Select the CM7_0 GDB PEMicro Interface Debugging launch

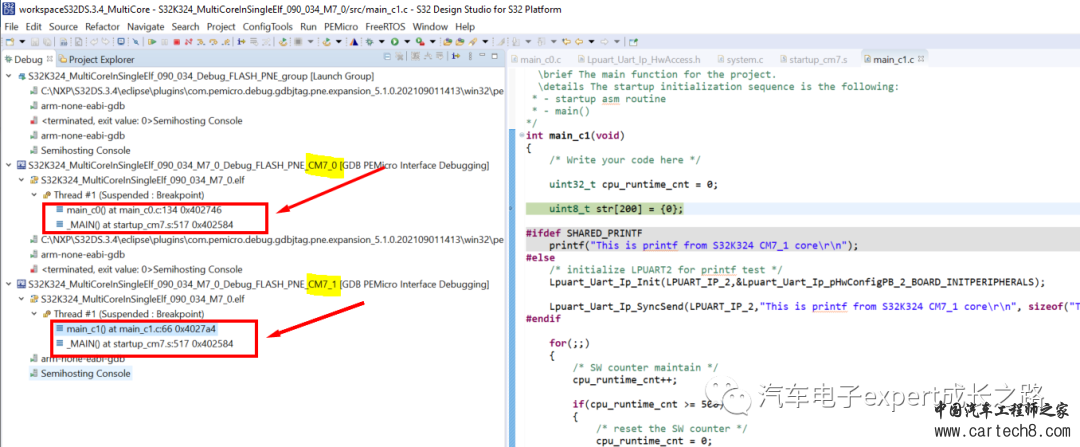[x=252, y=165]
